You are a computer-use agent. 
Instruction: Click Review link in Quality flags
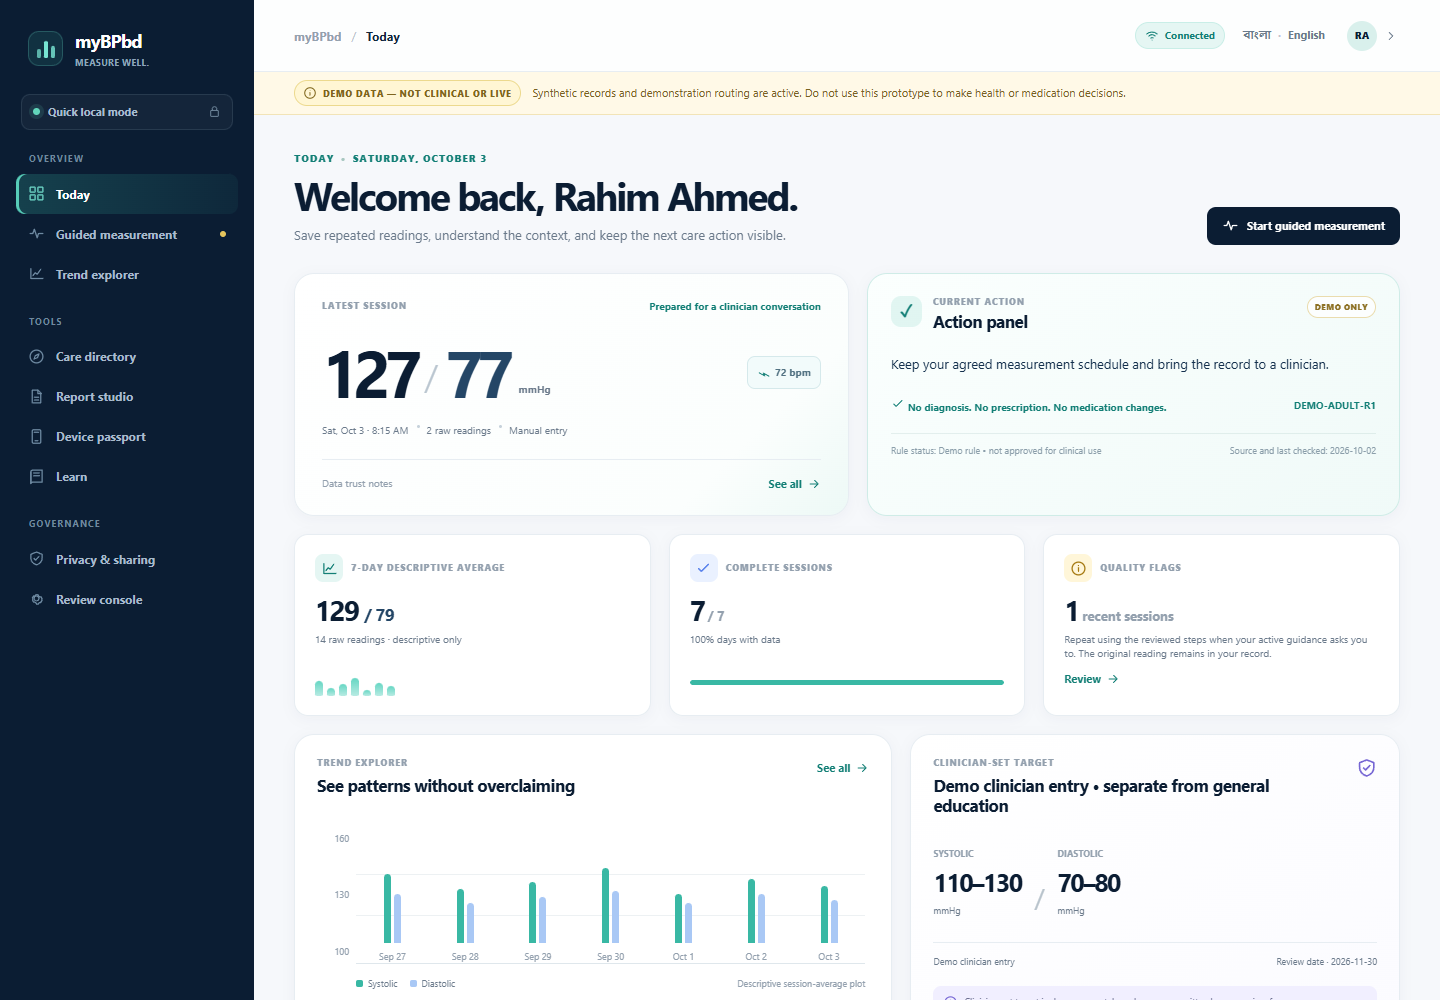(1091, 679)
